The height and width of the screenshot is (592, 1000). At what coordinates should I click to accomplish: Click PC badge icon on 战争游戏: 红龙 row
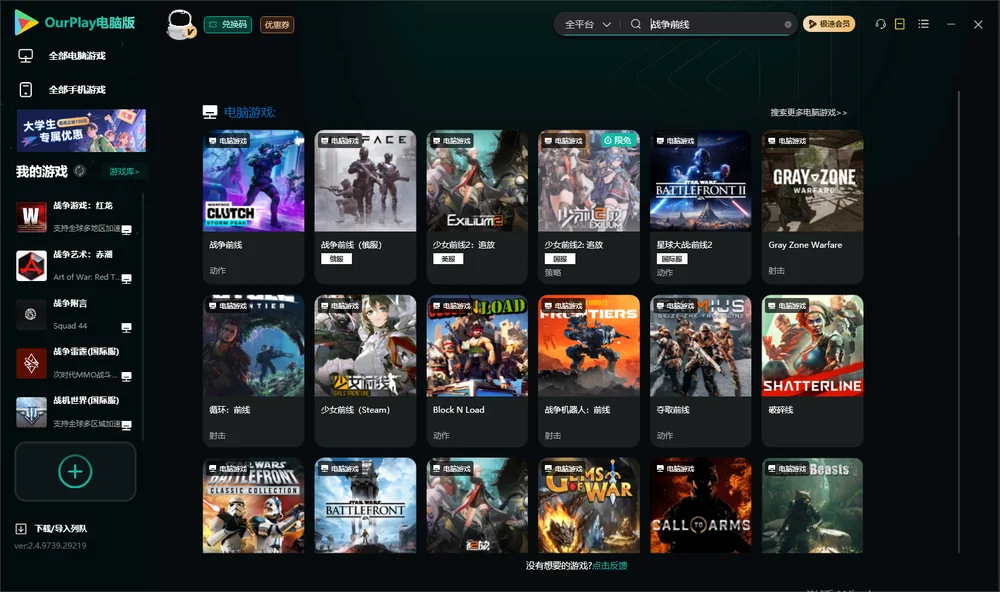coord(126,230)
